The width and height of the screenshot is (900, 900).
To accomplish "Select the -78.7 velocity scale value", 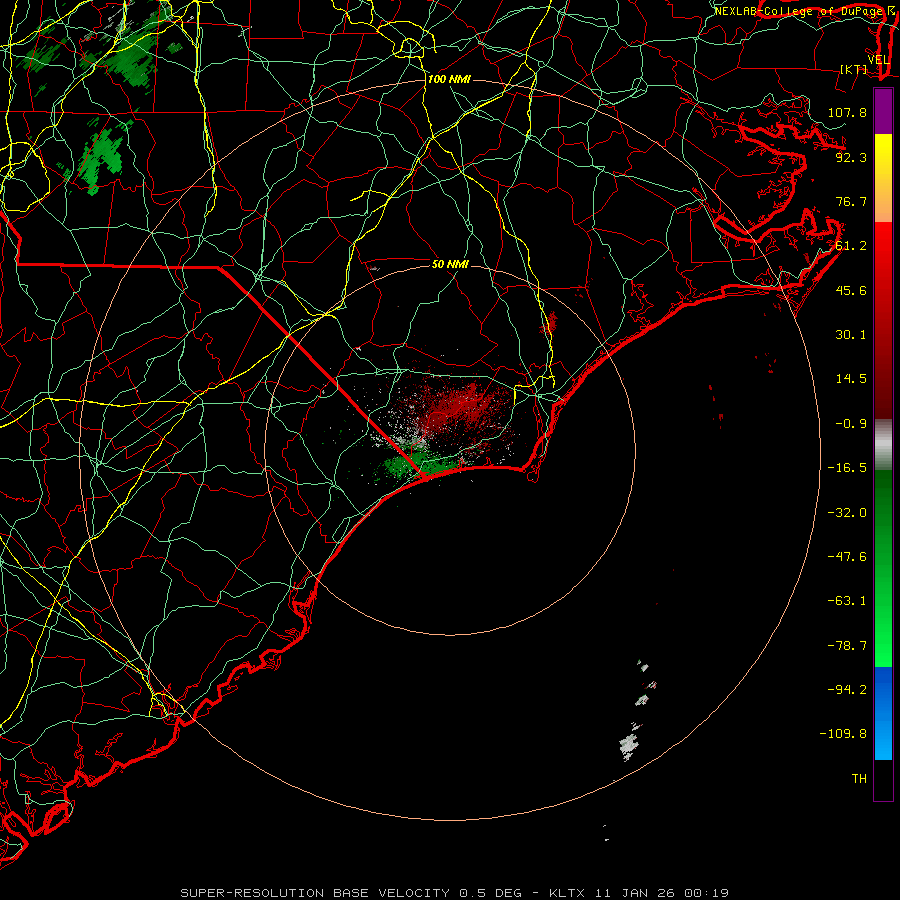I will coord(847,646).
